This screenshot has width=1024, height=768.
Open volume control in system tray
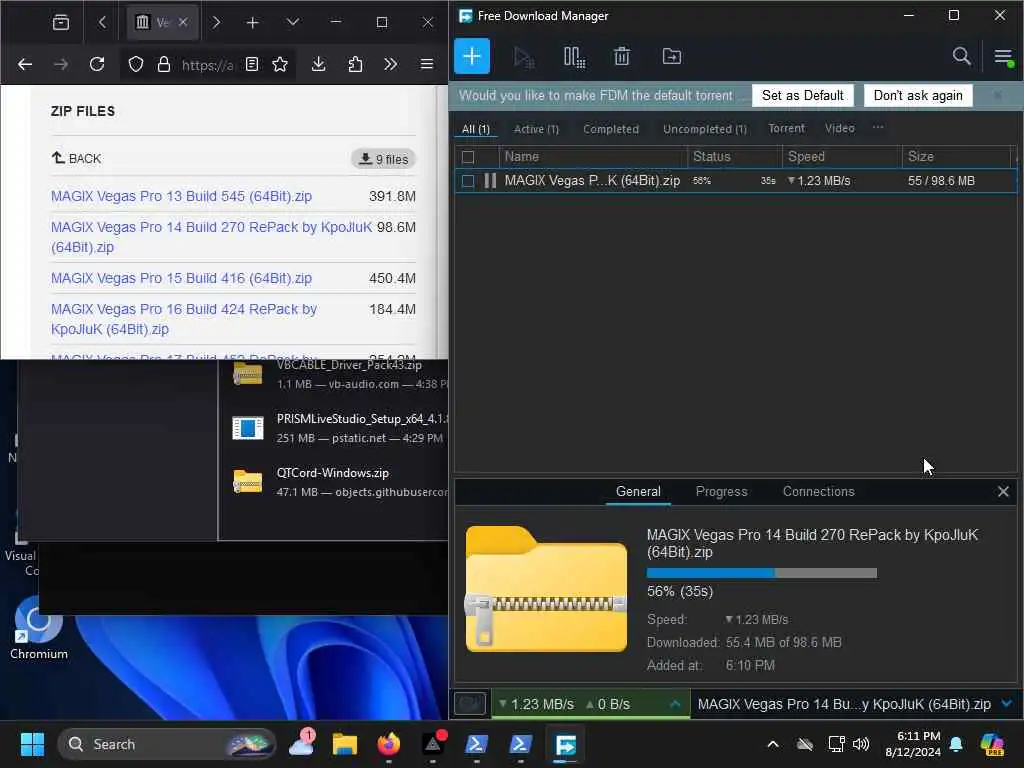coord(861,744)
